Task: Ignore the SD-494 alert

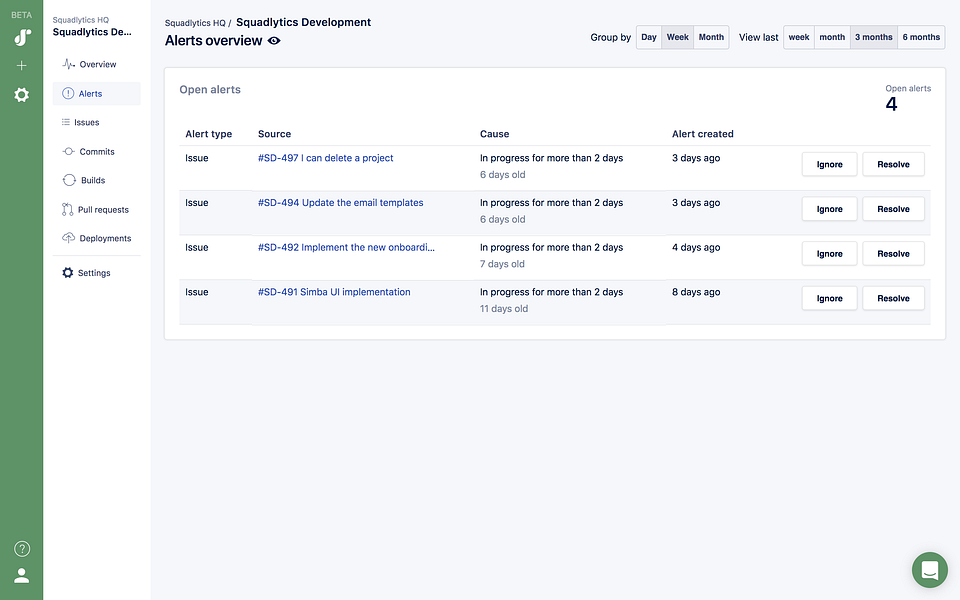Action: 829,209
